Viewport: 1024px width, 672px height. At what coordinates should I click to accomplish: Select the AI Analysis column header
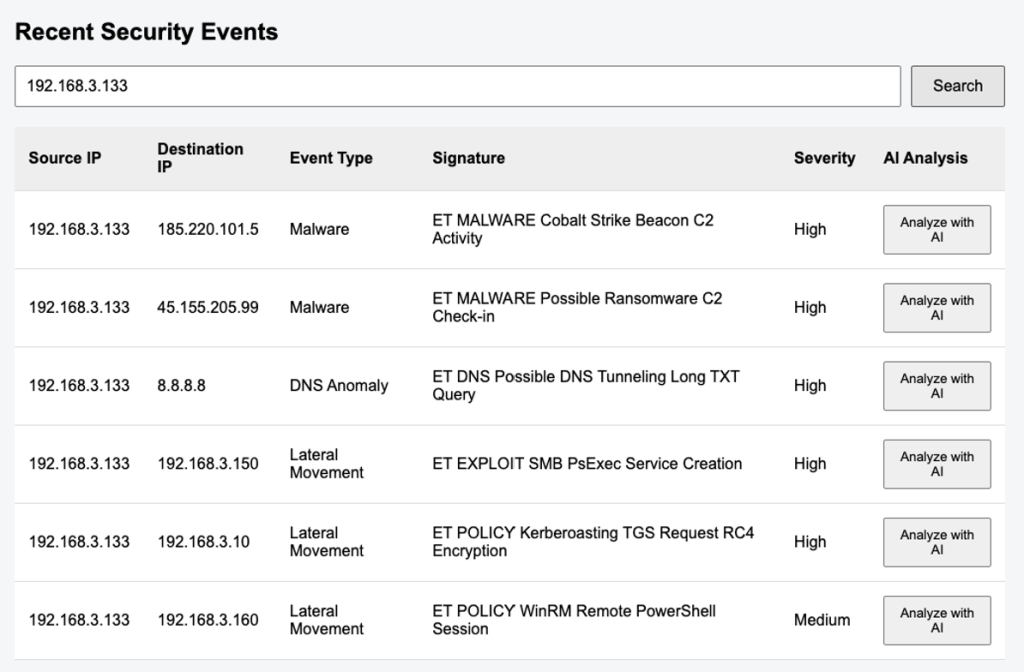tap(925, 158)
